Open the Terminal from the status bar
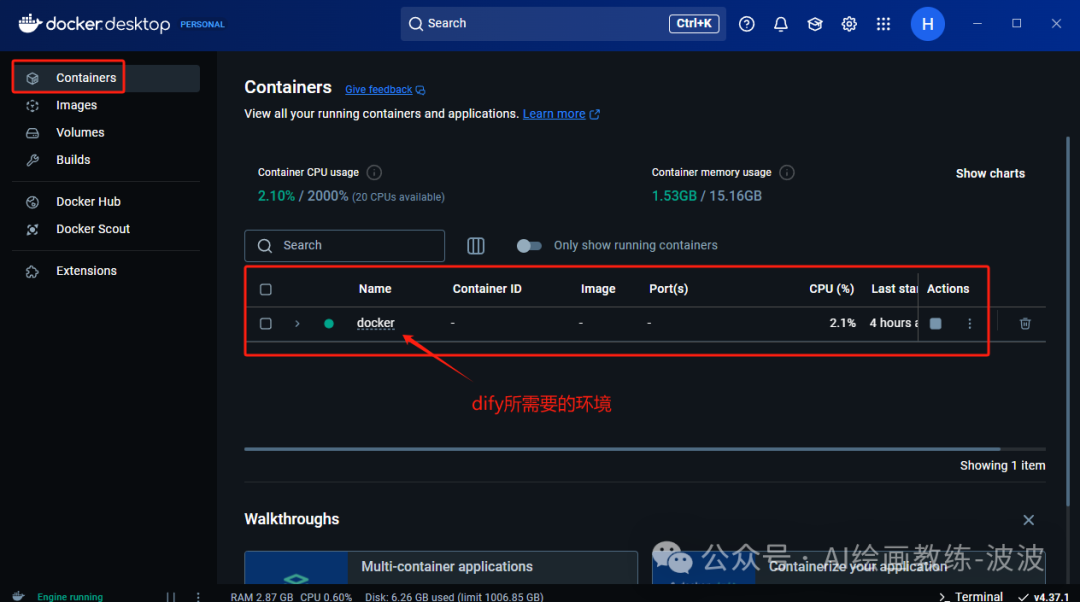The image size is (1080, 602). 971,596
